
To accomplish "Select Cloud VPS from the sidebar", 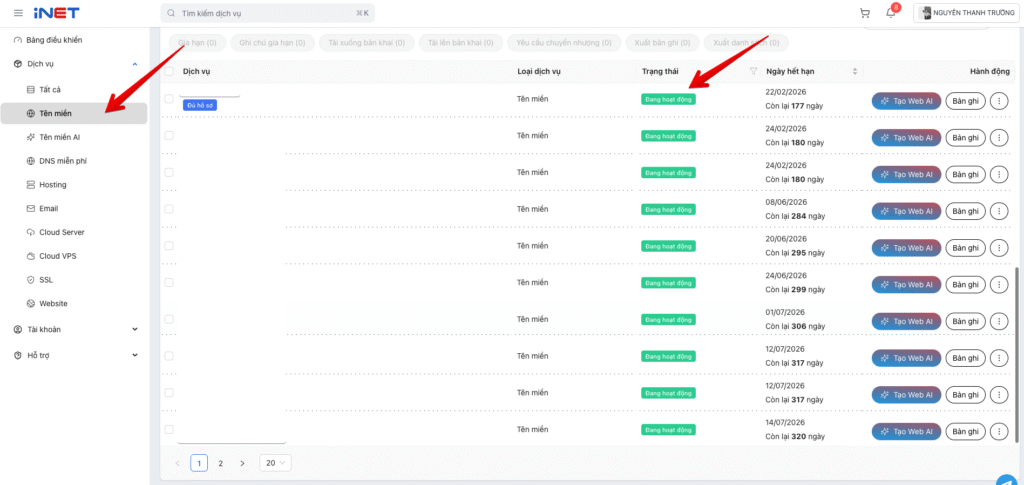I will [58, 256].
